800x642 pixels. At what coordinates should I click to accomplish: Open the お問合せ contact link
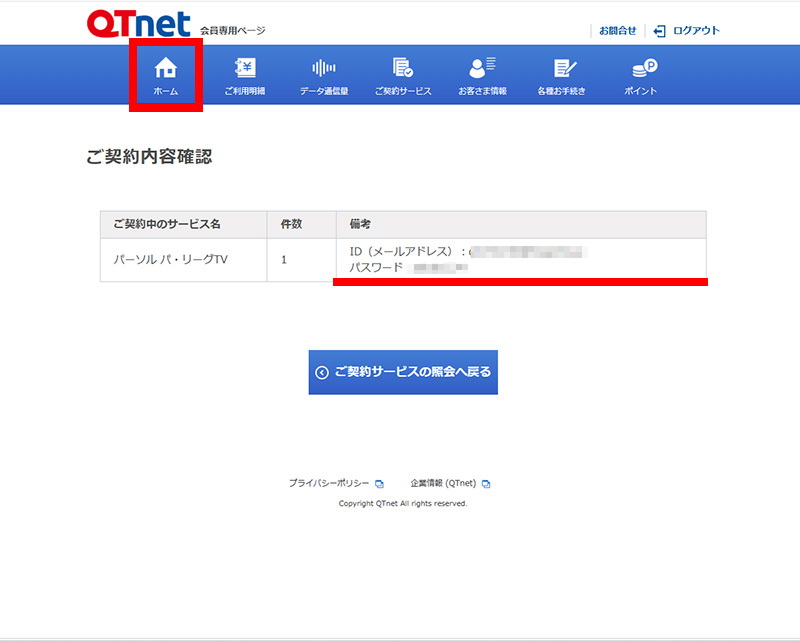pyautogui.click(x=617, y=31)
